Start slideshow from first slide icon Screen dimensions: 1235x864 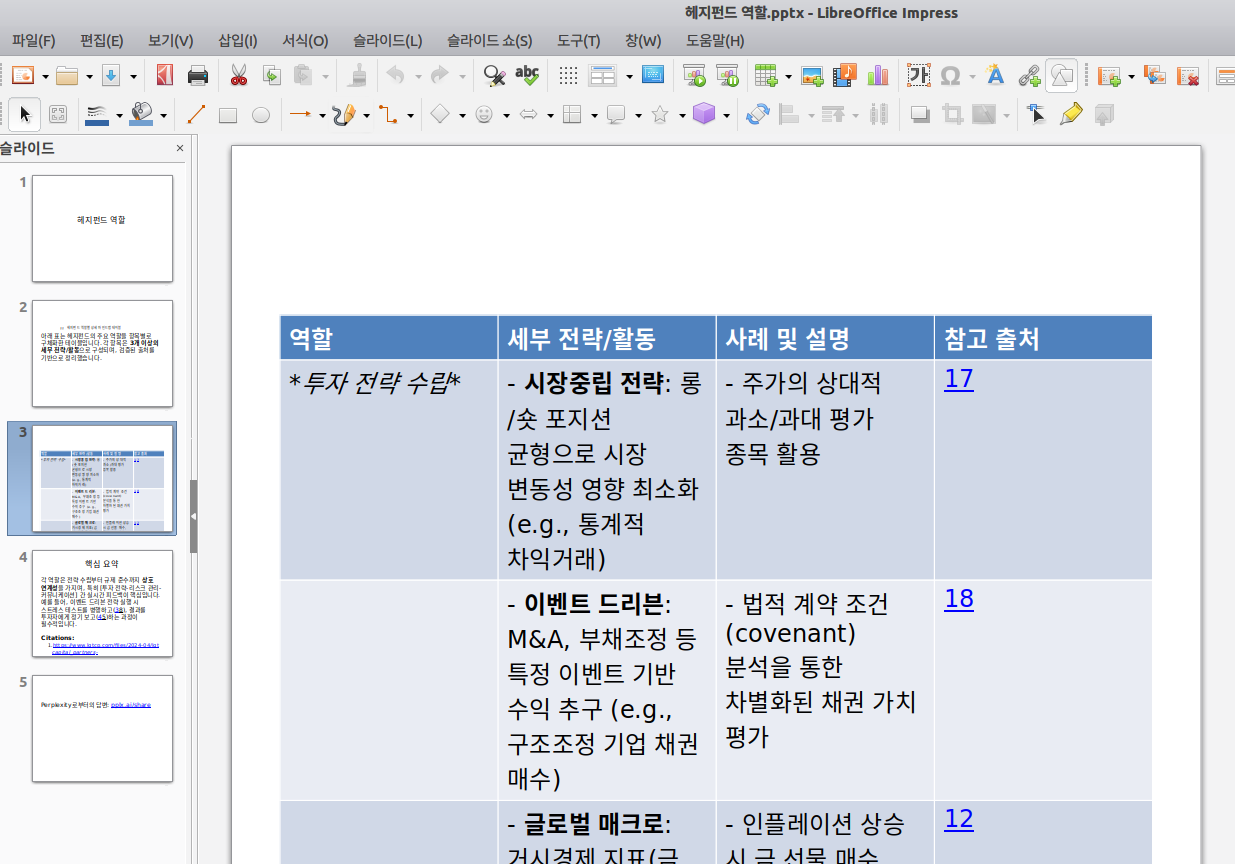click(x=694, y=75)
